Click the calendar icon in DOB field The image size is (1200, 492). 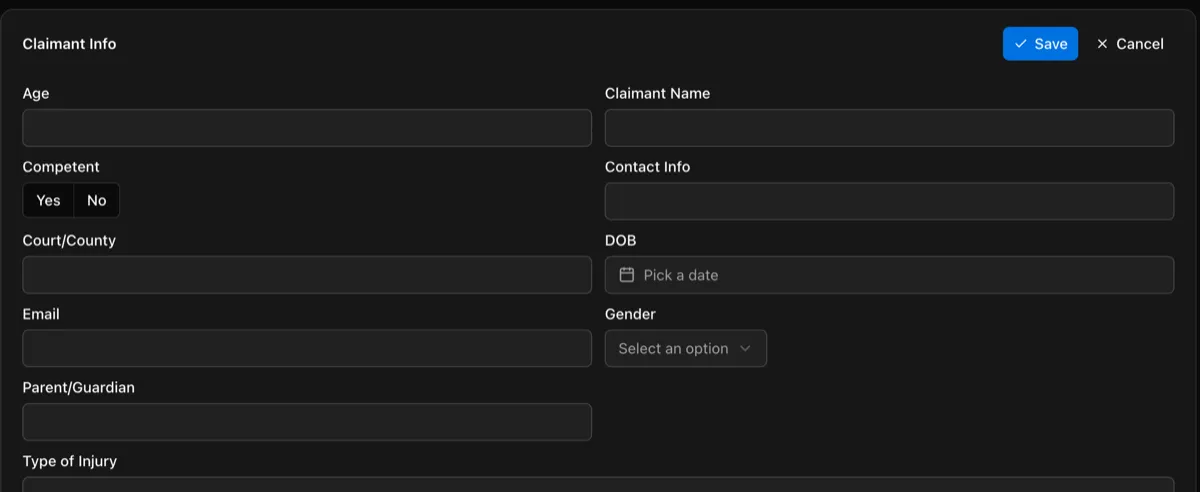click(x=627, y=275)
